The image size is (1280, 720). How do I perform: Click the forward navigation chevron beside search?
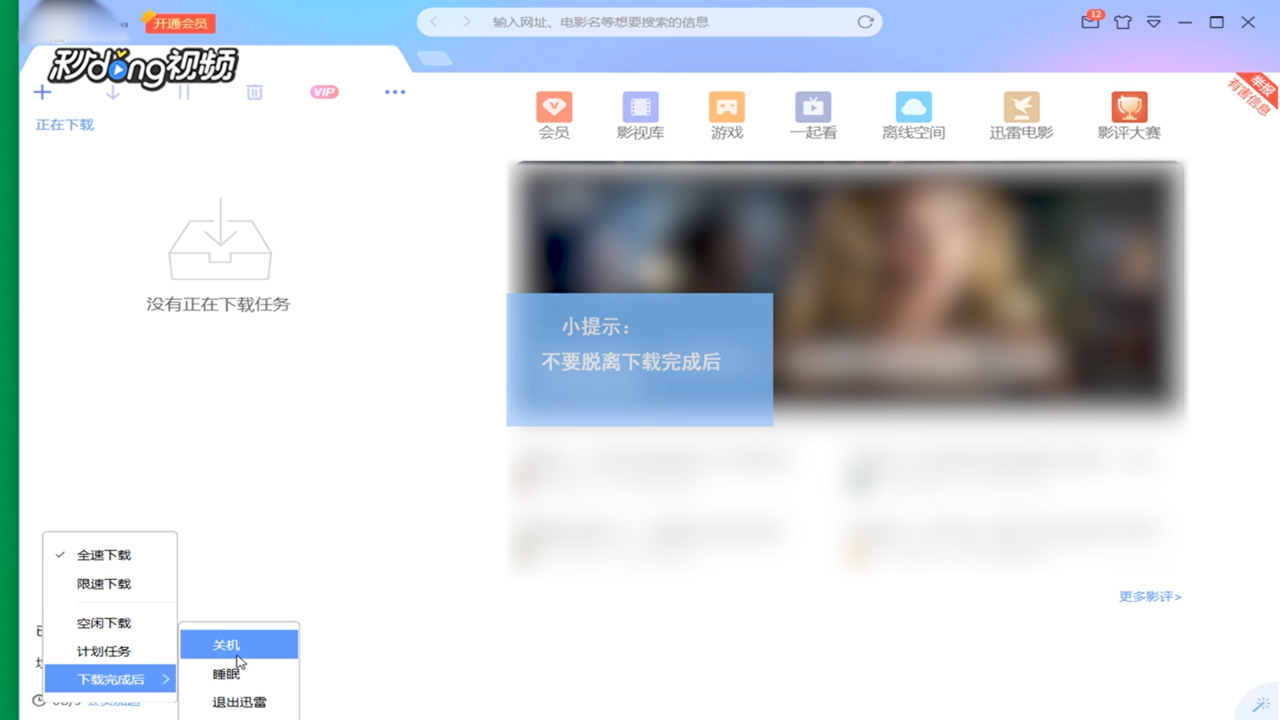coord(466,21)
